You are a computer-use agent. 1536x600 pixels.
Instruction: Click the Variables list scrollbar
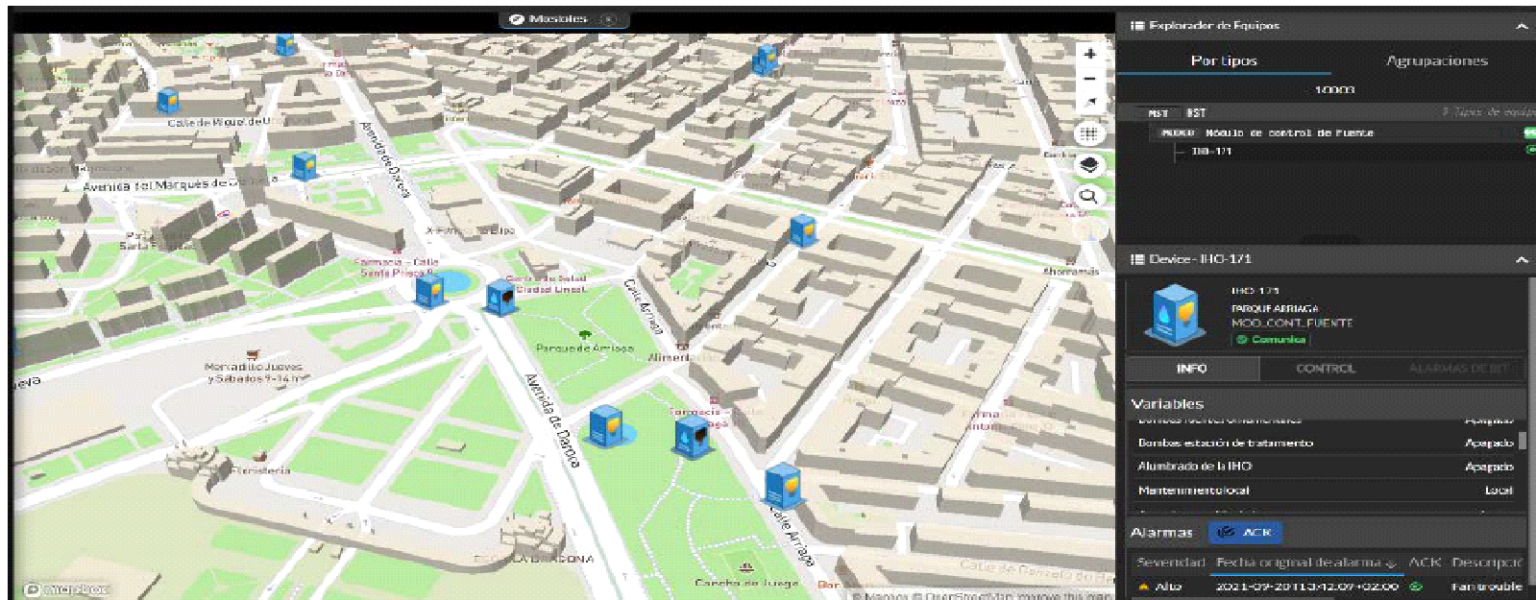(1523, 441)
